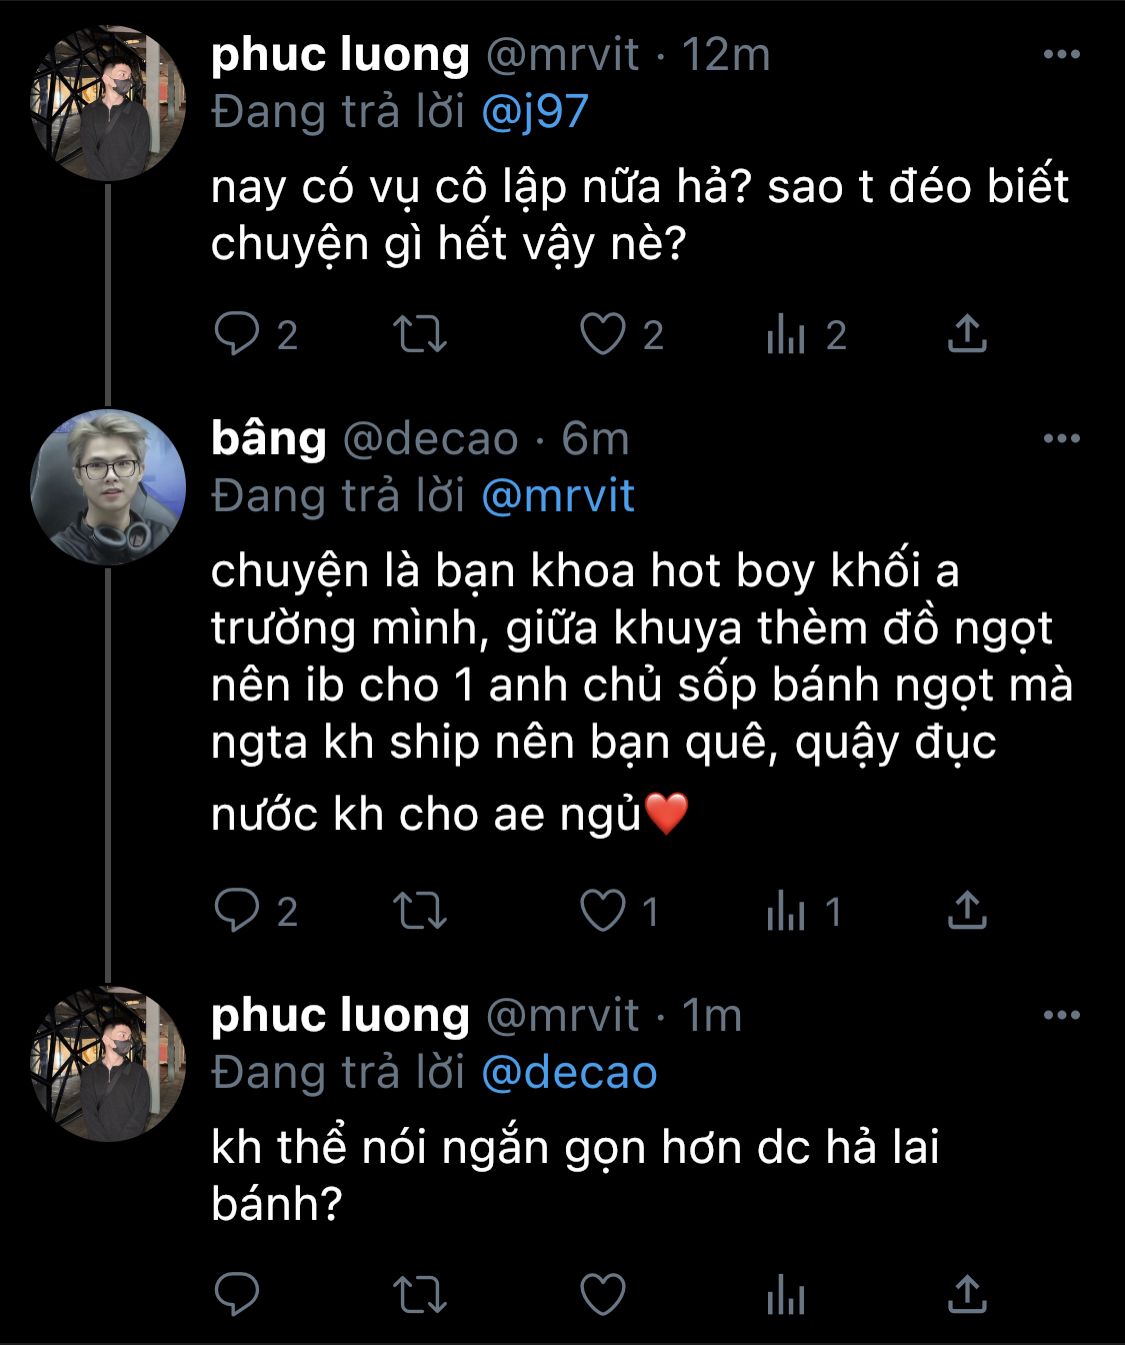Like the last tweet about 'bánh'
This screenshot has width=1125, height=1345.
coord(603,1294)
